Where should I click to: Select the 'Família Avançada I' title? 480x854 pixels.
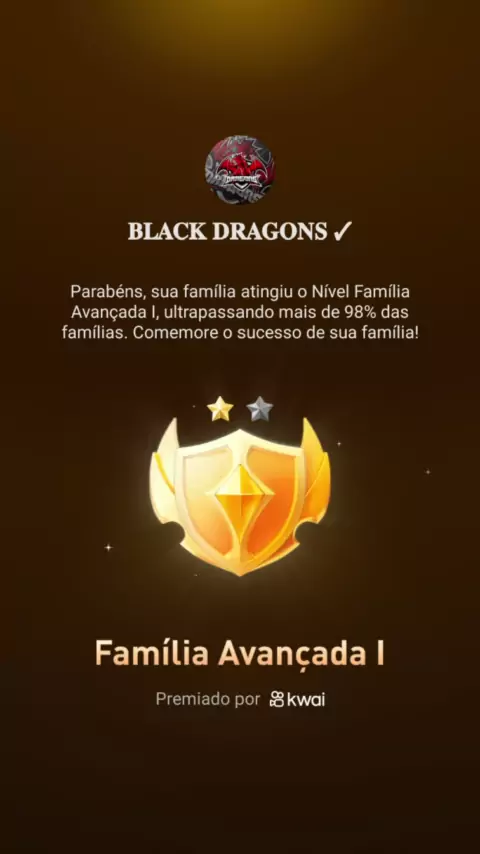(x=240, y=652)
